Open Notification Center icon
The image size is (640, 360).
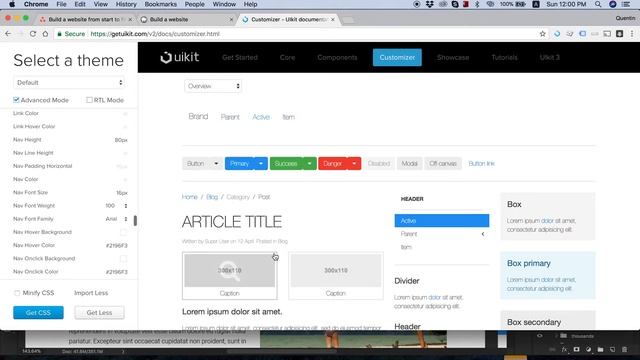(x=626, y=4)
